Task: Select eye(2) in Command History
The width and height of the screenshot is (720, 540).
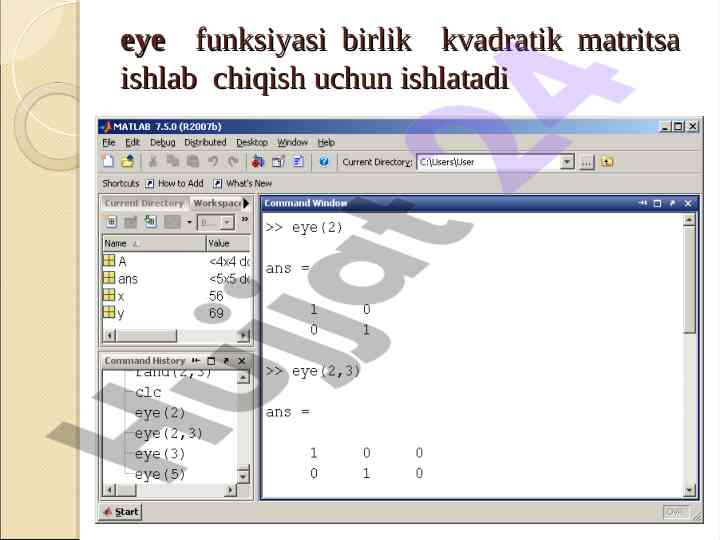Action: point(160,413)
